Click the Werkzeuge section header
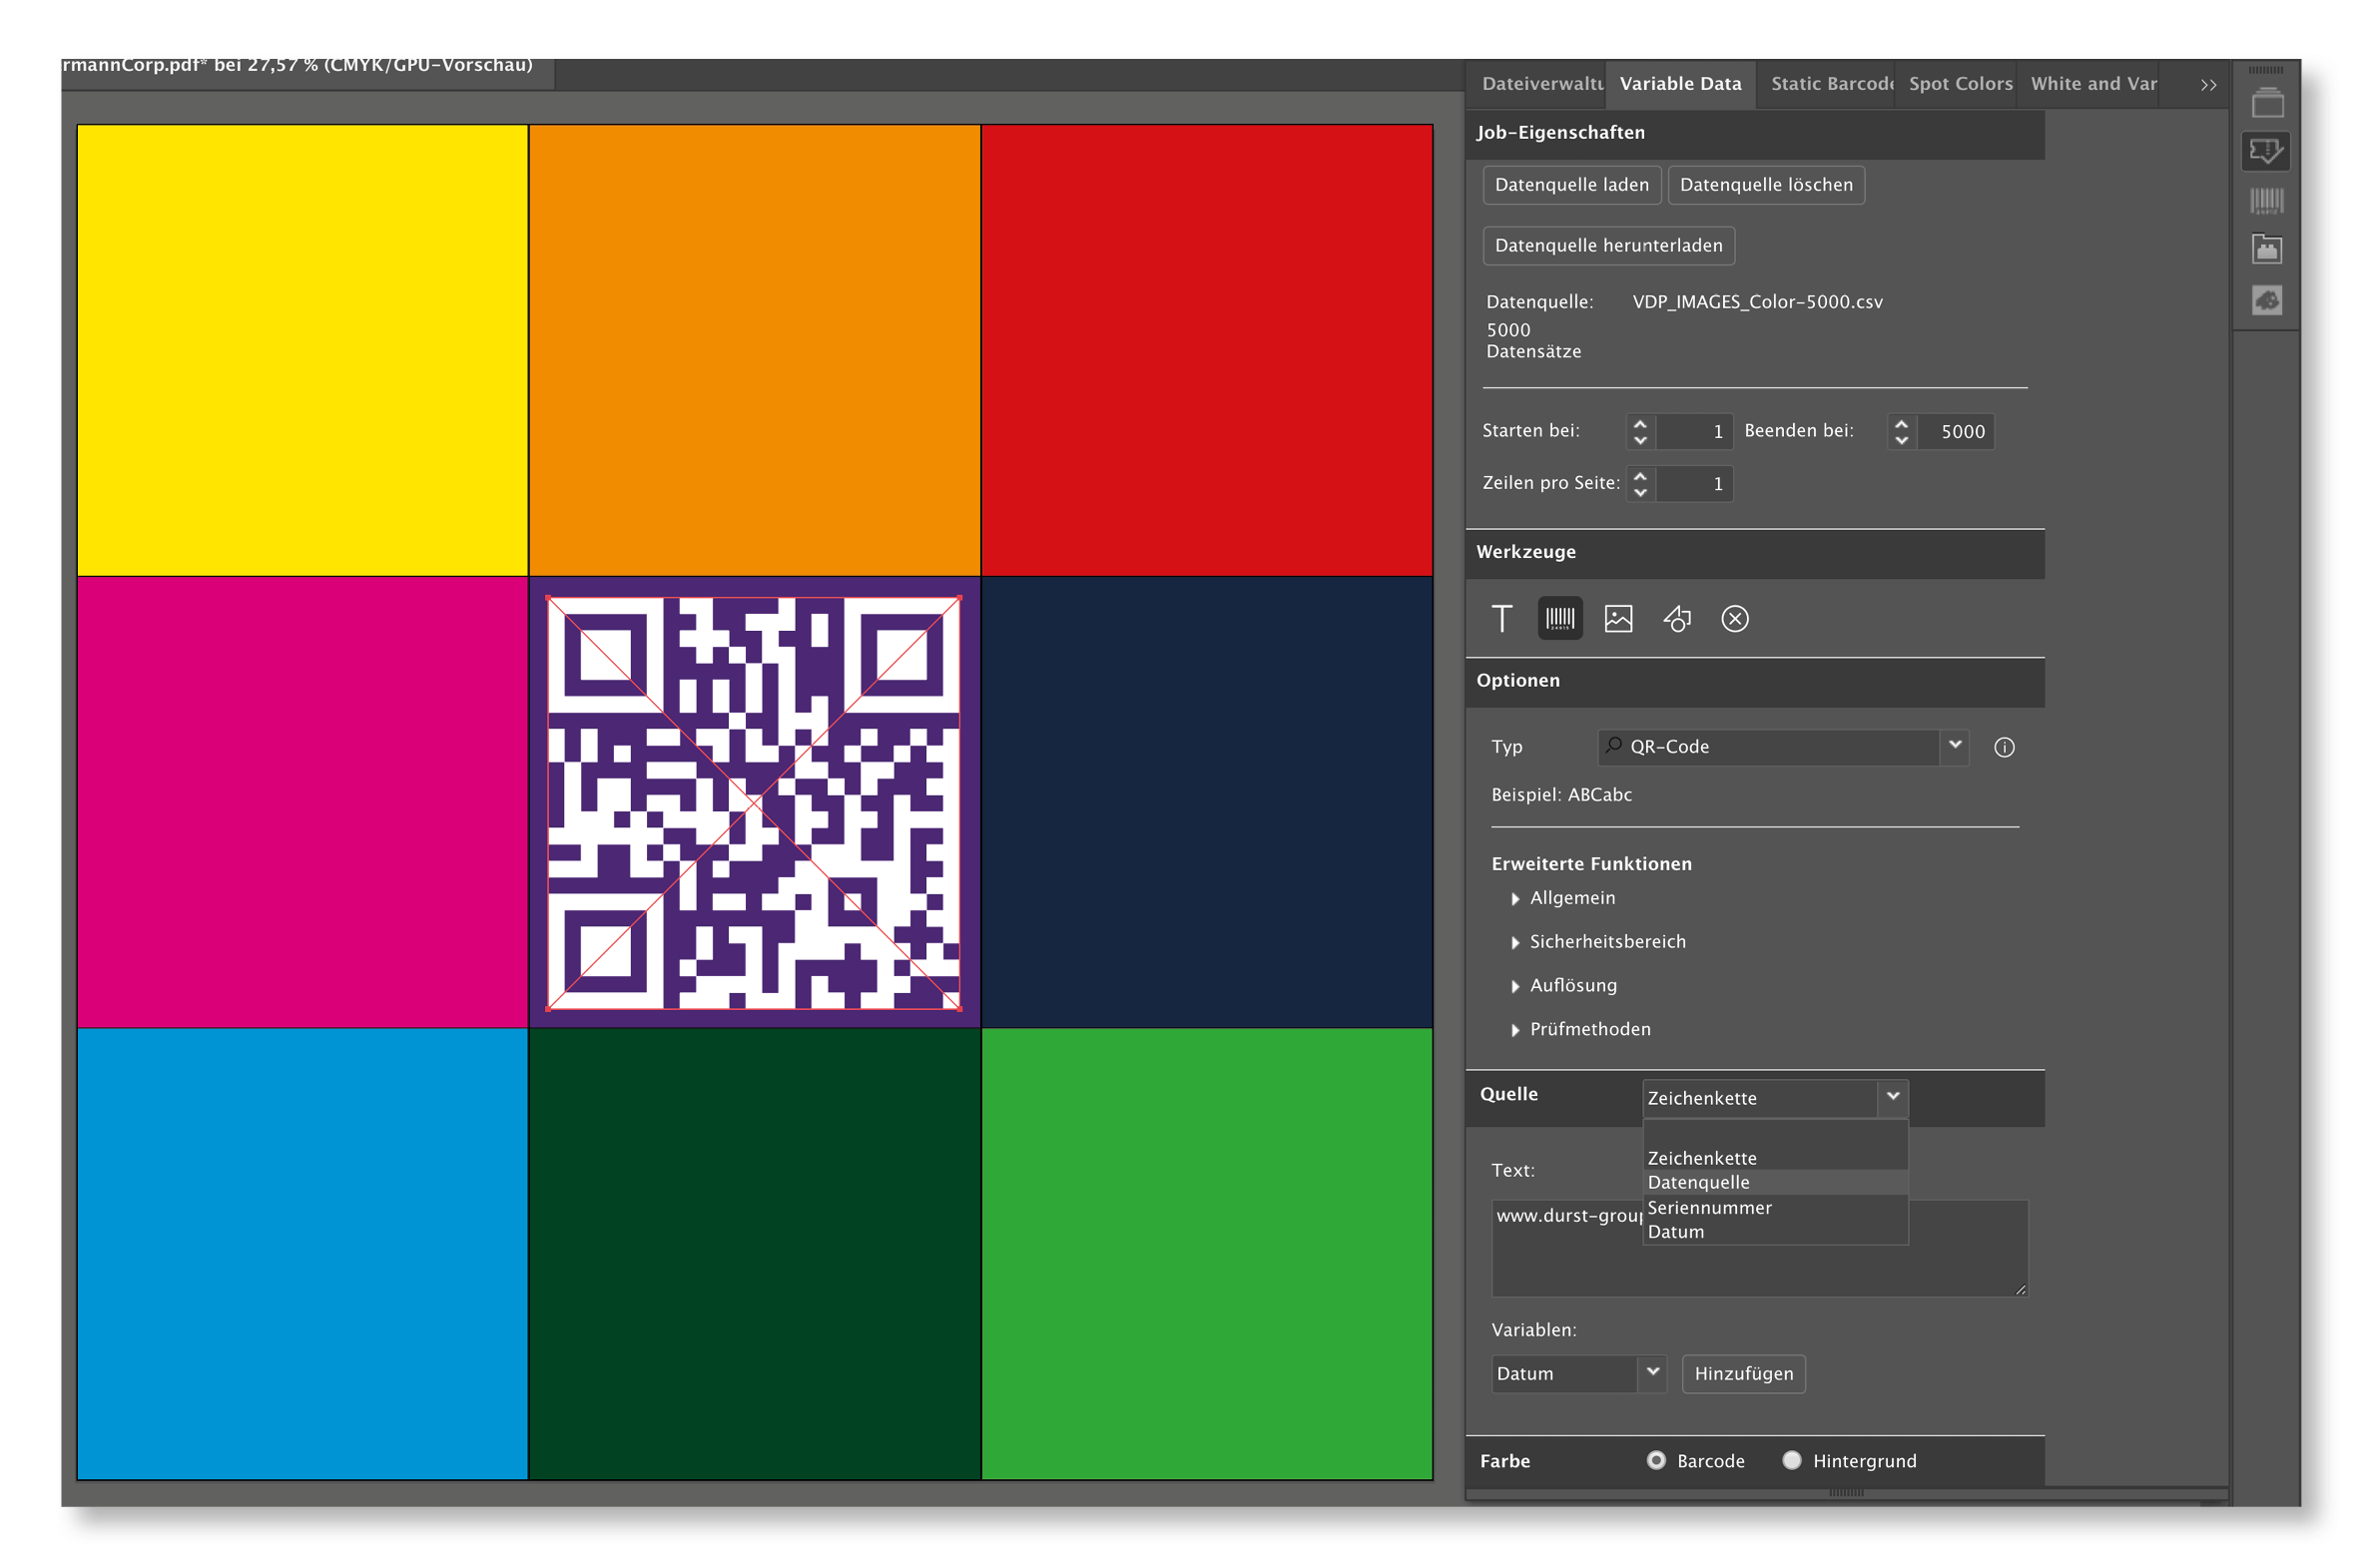This screenshot has width=2358, height=1568. [1754, 552]
